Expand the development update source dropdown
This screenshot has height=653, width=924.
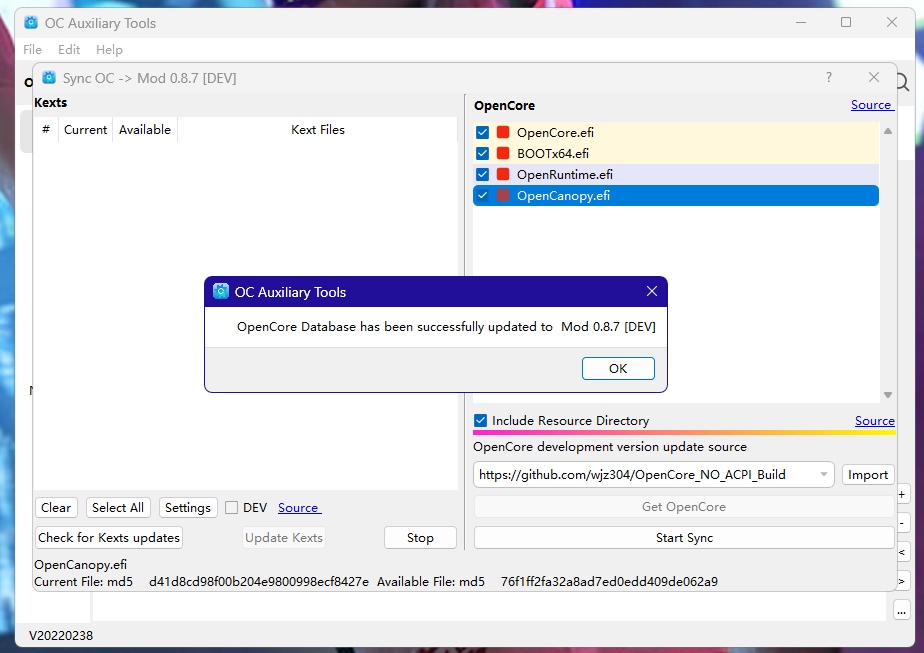[x=824, y=475]
